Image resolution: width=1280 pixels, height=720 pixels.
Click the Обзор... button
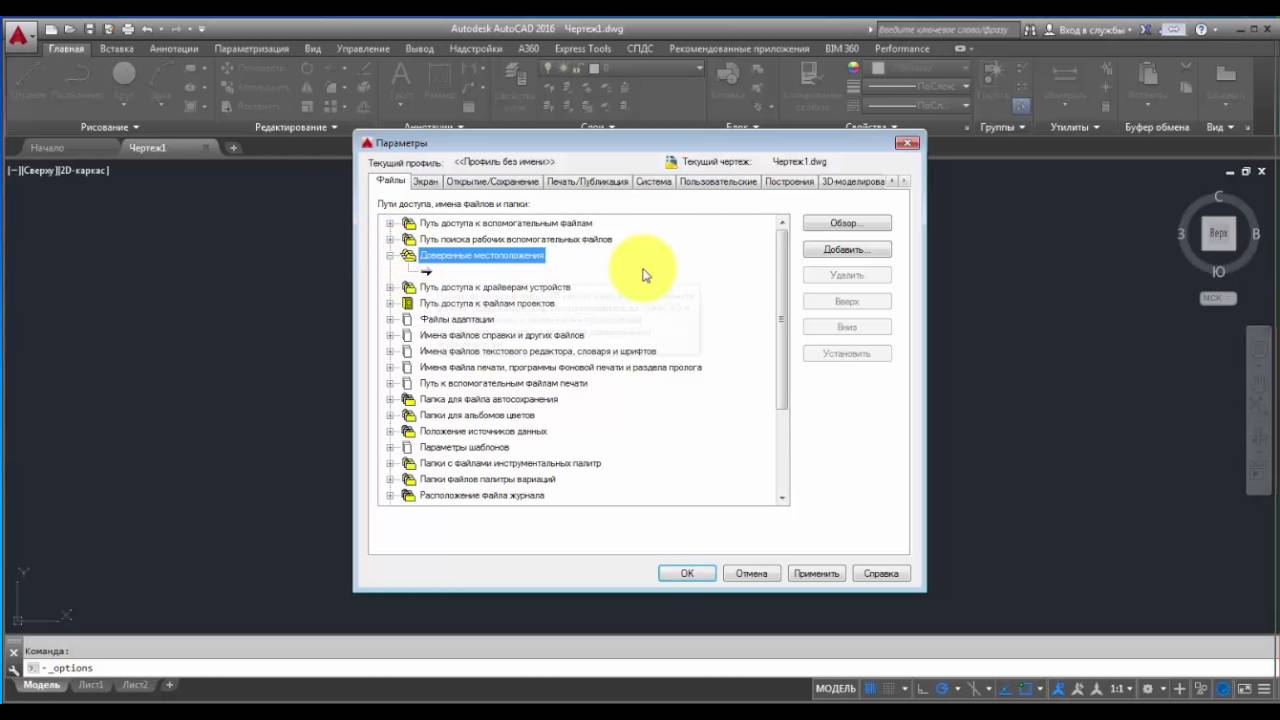pos(847,223)
